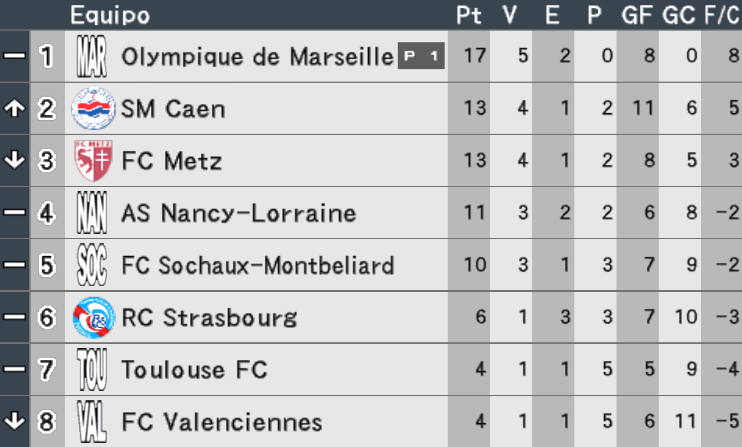Click the down arrow beside FC Metz
The height and width of the screenshot is (447, 742).
coord(14,160)
